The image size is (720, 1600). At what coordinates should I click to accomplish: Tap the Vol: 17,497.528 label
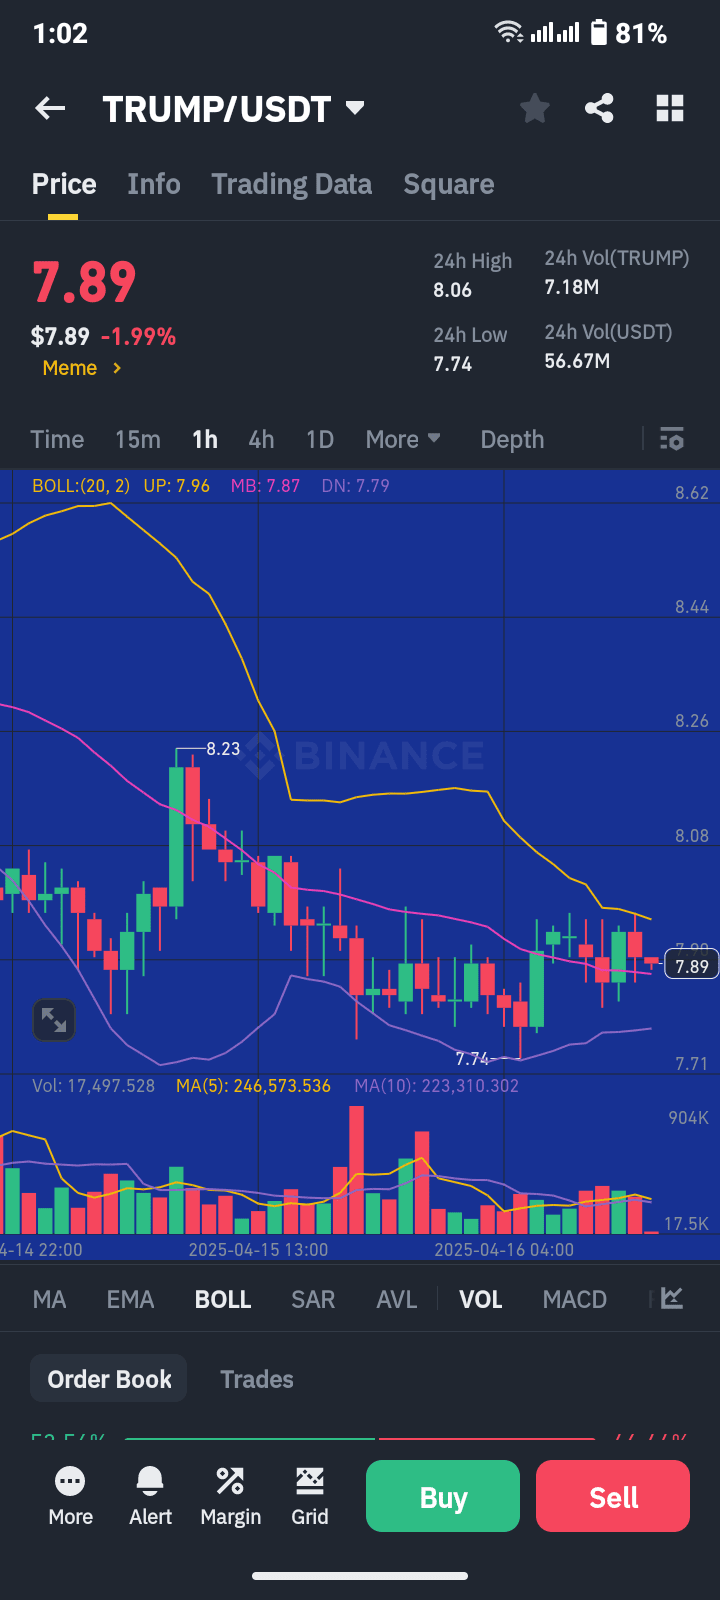[94, 1085]
